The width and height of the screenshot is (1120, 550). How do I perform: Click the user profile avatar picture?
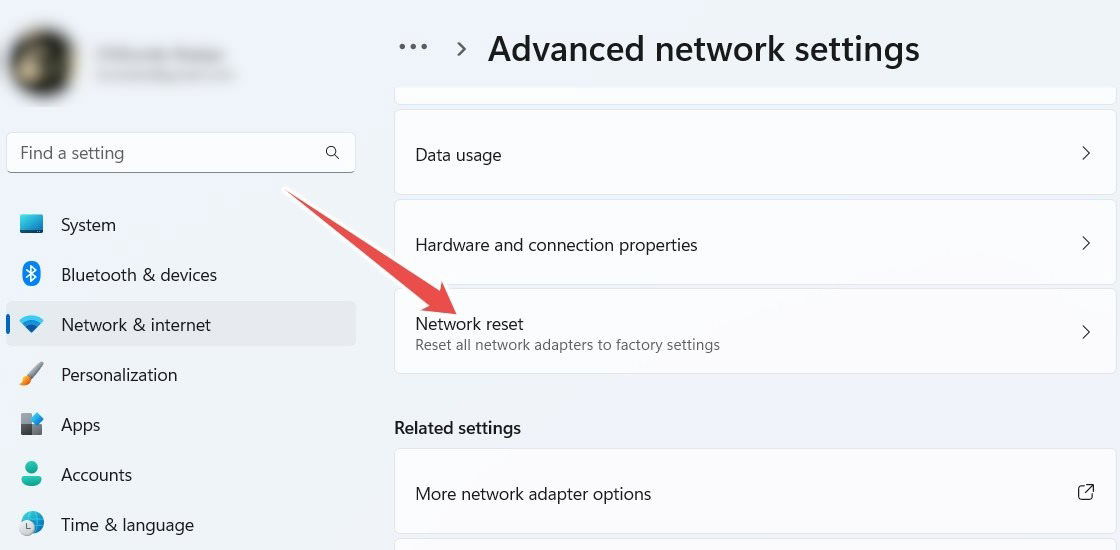[41, 63]
